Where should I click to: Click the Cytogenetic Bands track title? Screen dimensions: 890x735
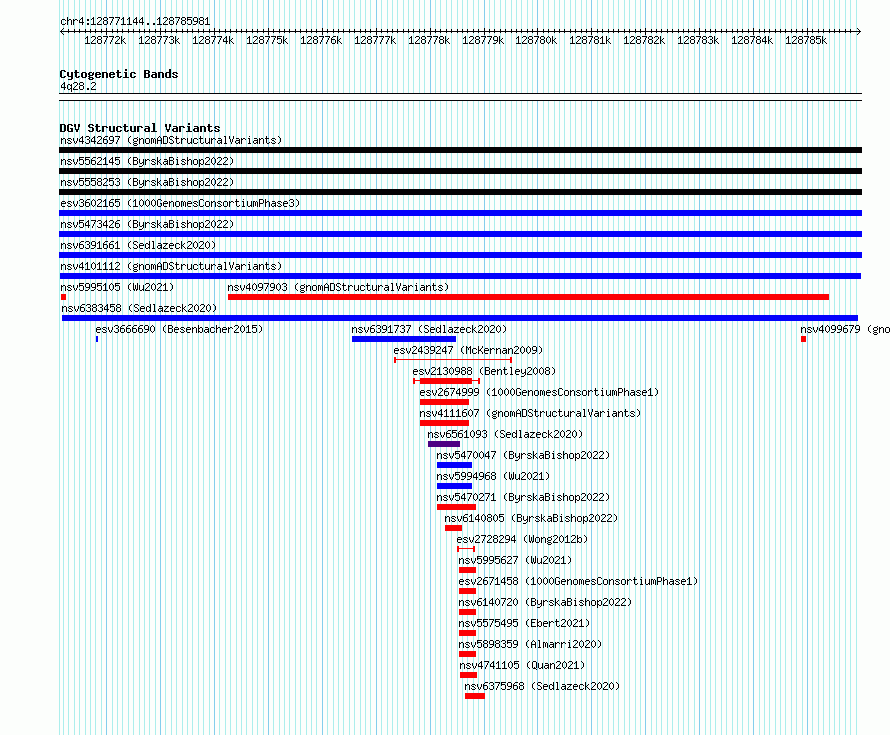119,74
